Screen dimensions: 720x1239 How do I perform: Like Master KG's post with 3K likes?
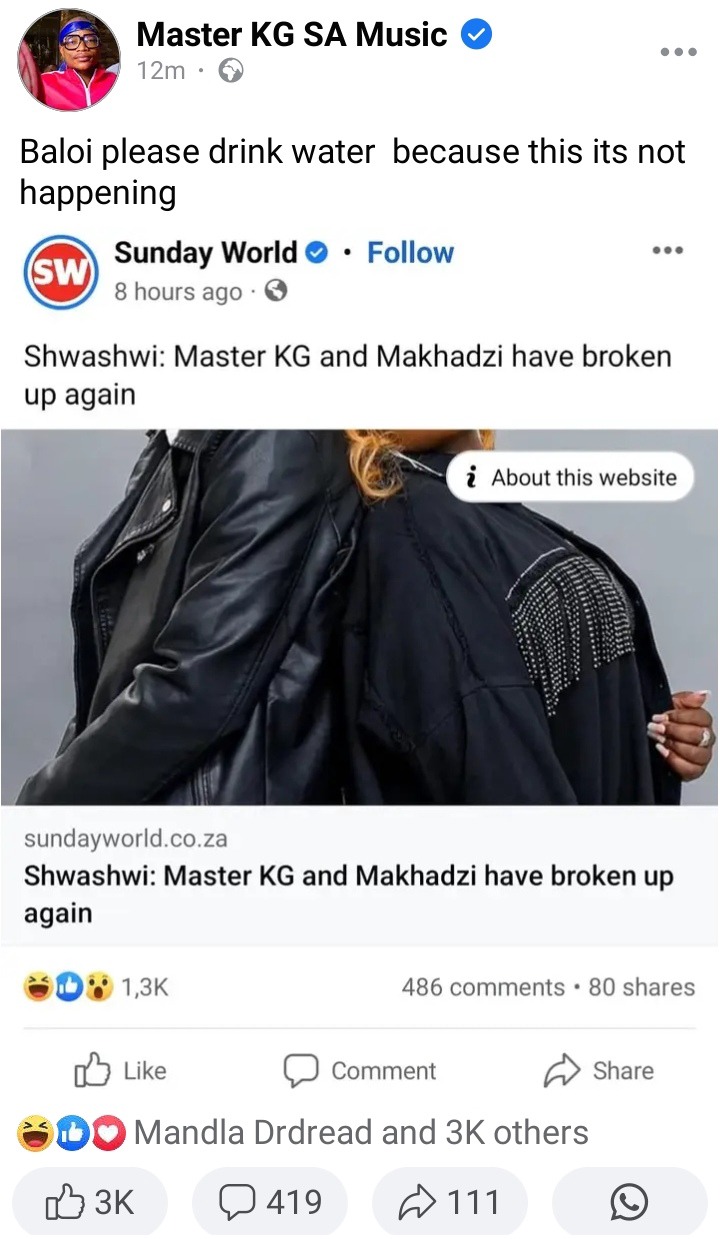[x=90, y=1201]
